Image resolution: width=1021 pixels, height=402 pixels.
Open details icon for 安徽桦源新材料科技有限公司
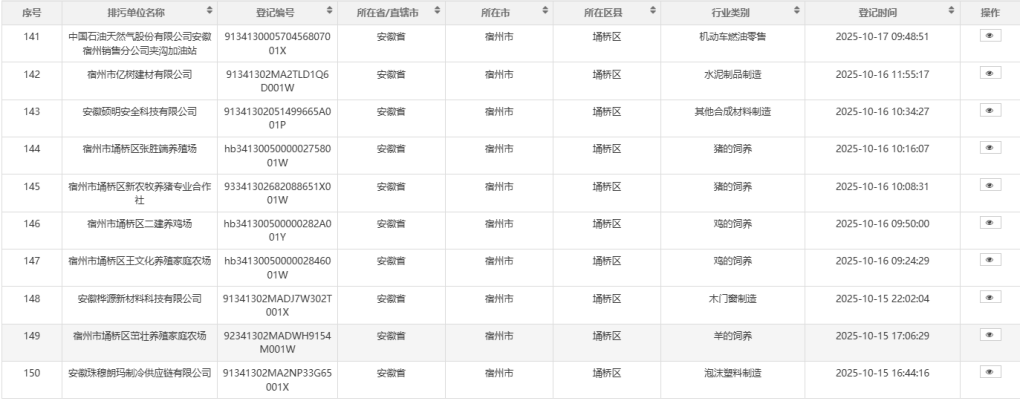(x=990, y=297)
